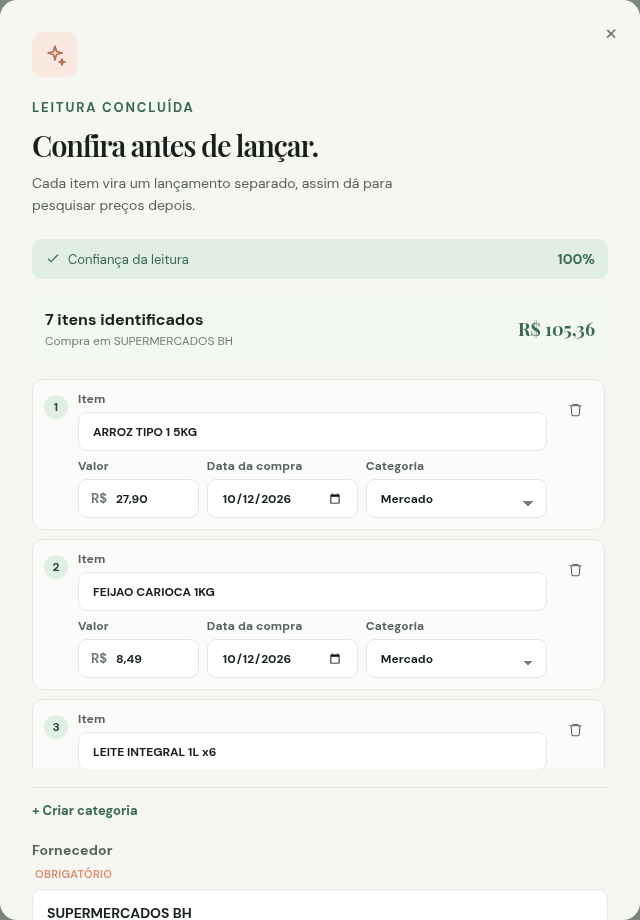This screenshot has height=920, width=640.
Task: Delete item 2 FEIJAO CARIOCA 1KG
Action: (575, 570)
